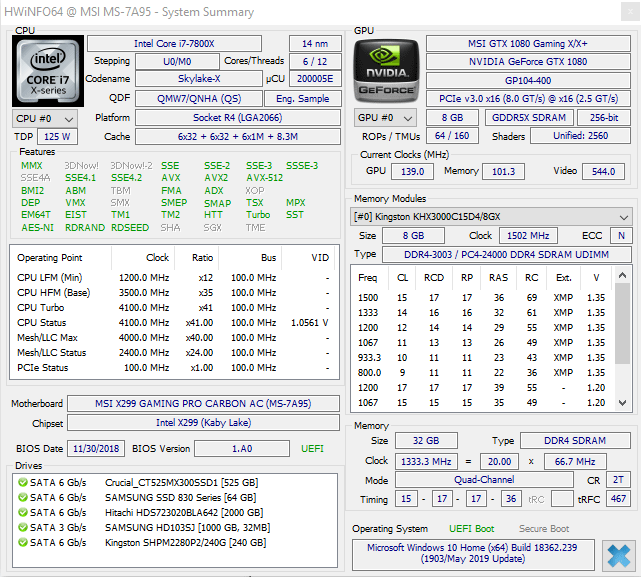Click the Intel Core i7-7800X name field
641x577 pixels.
(175, 43)
